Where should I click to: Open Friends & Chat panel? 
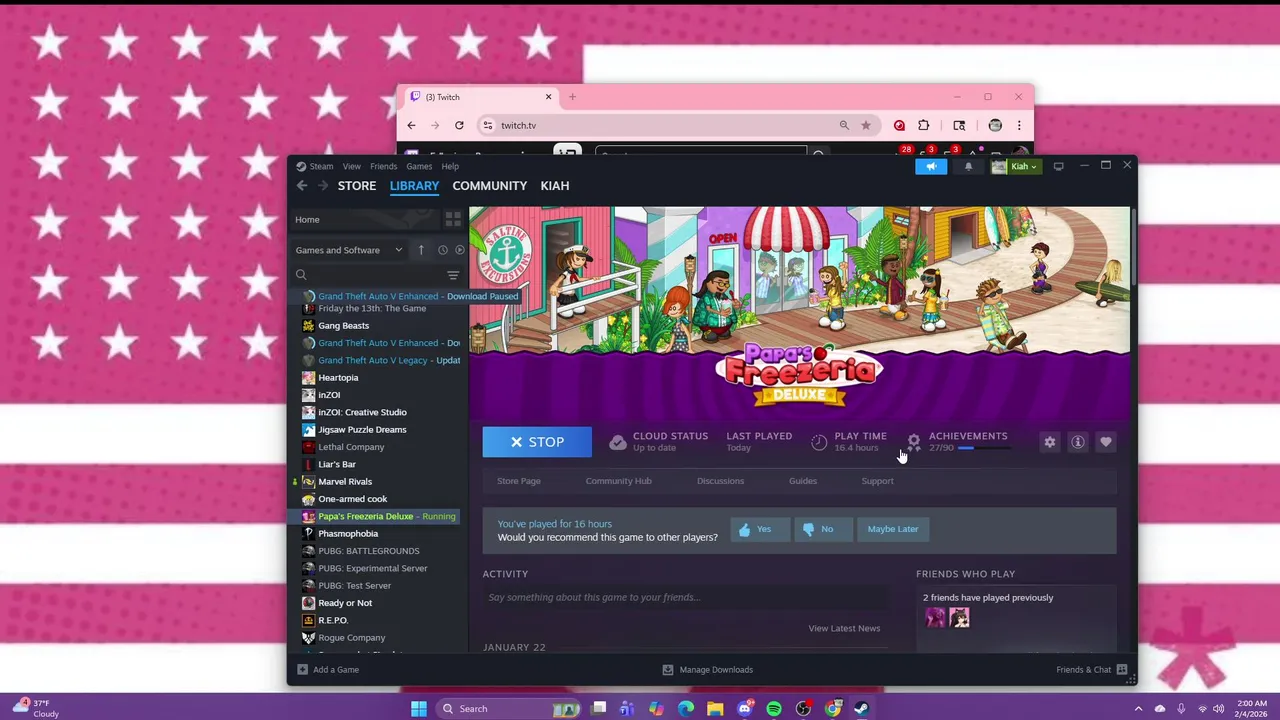coord(1091,670)
